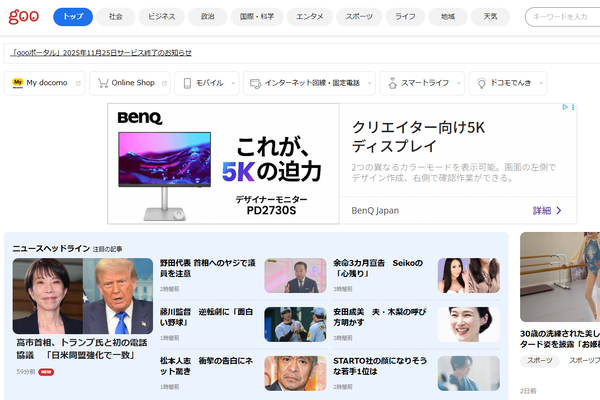Go to the 国際・科学 tab

pos(257,17)
